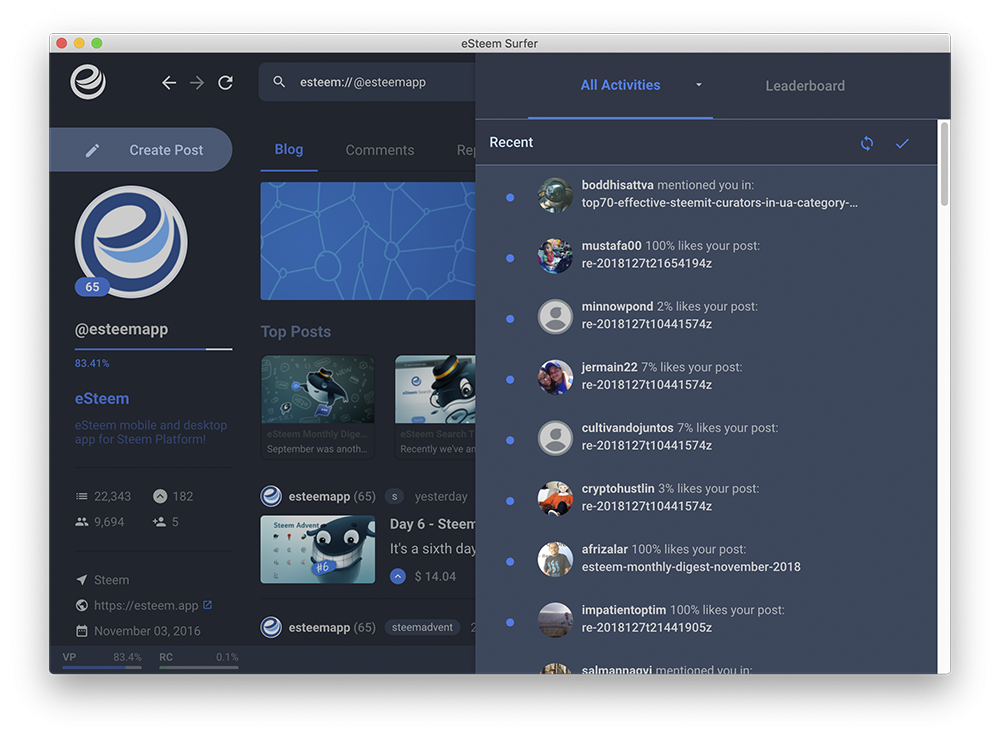The width and height of the screenshot is (1000, 739).
Task: Click the search magnifier icon
Action: [x=279, y=82]
